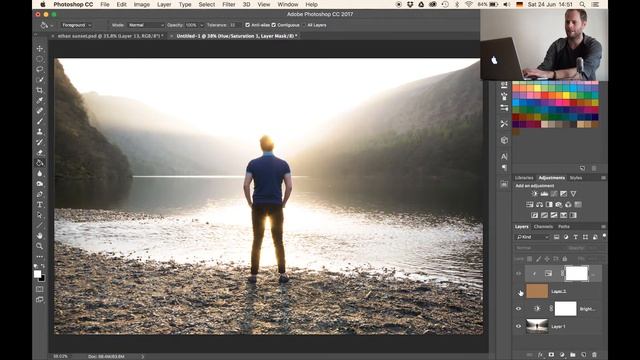Image resolution: width=640 pixels, height=360 pixels.
Task: Switch to the ethan sunset.psd document tab
Action: point(110,36)
